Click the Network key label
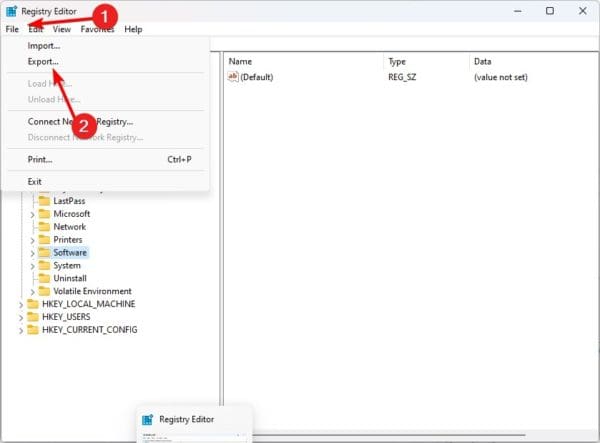 coord(70,227)
